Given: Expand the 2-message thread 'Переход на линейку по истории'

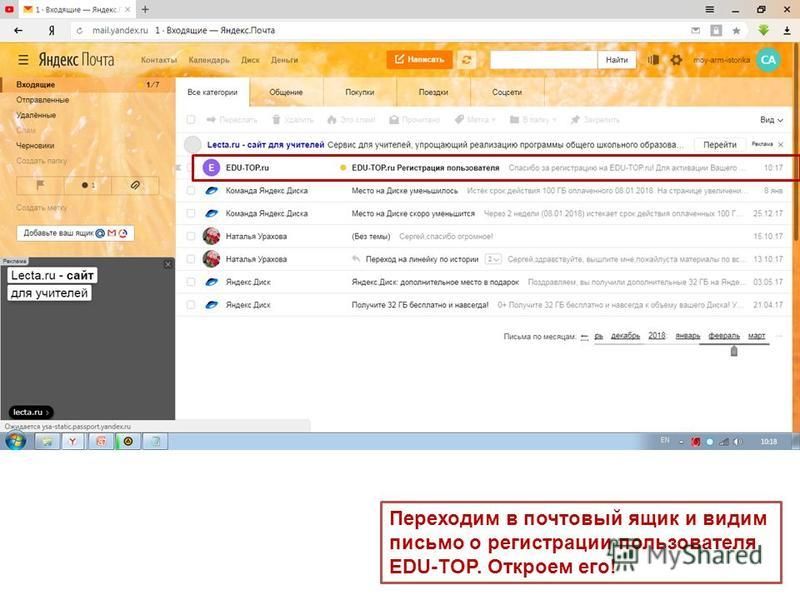Looking at the screenshot, I should point(493,259).
